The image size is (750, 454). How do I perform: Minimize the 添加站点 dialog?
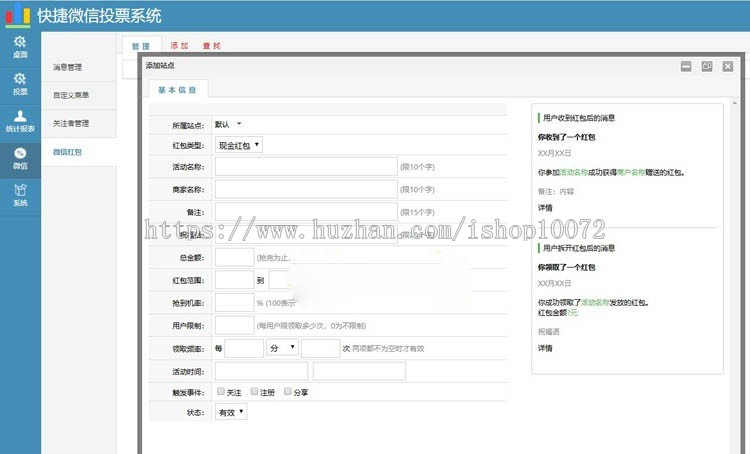coord(686,66)
